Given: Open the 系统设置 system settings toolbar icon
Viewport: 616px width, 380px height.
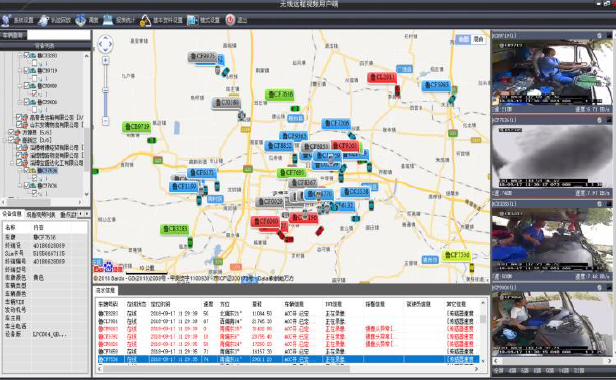Looking at the screenshot, I should tap(7, 20).
